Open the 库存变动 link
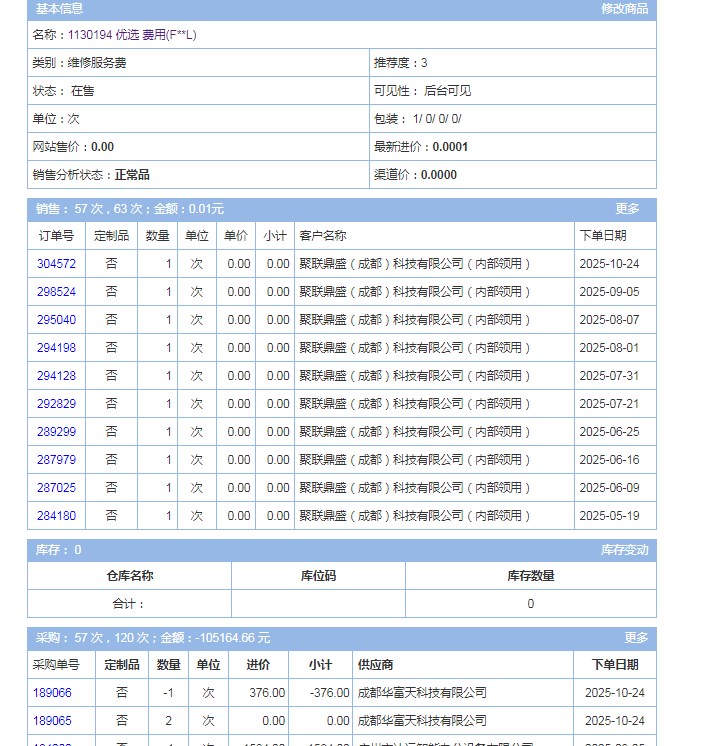 point(624,550)
